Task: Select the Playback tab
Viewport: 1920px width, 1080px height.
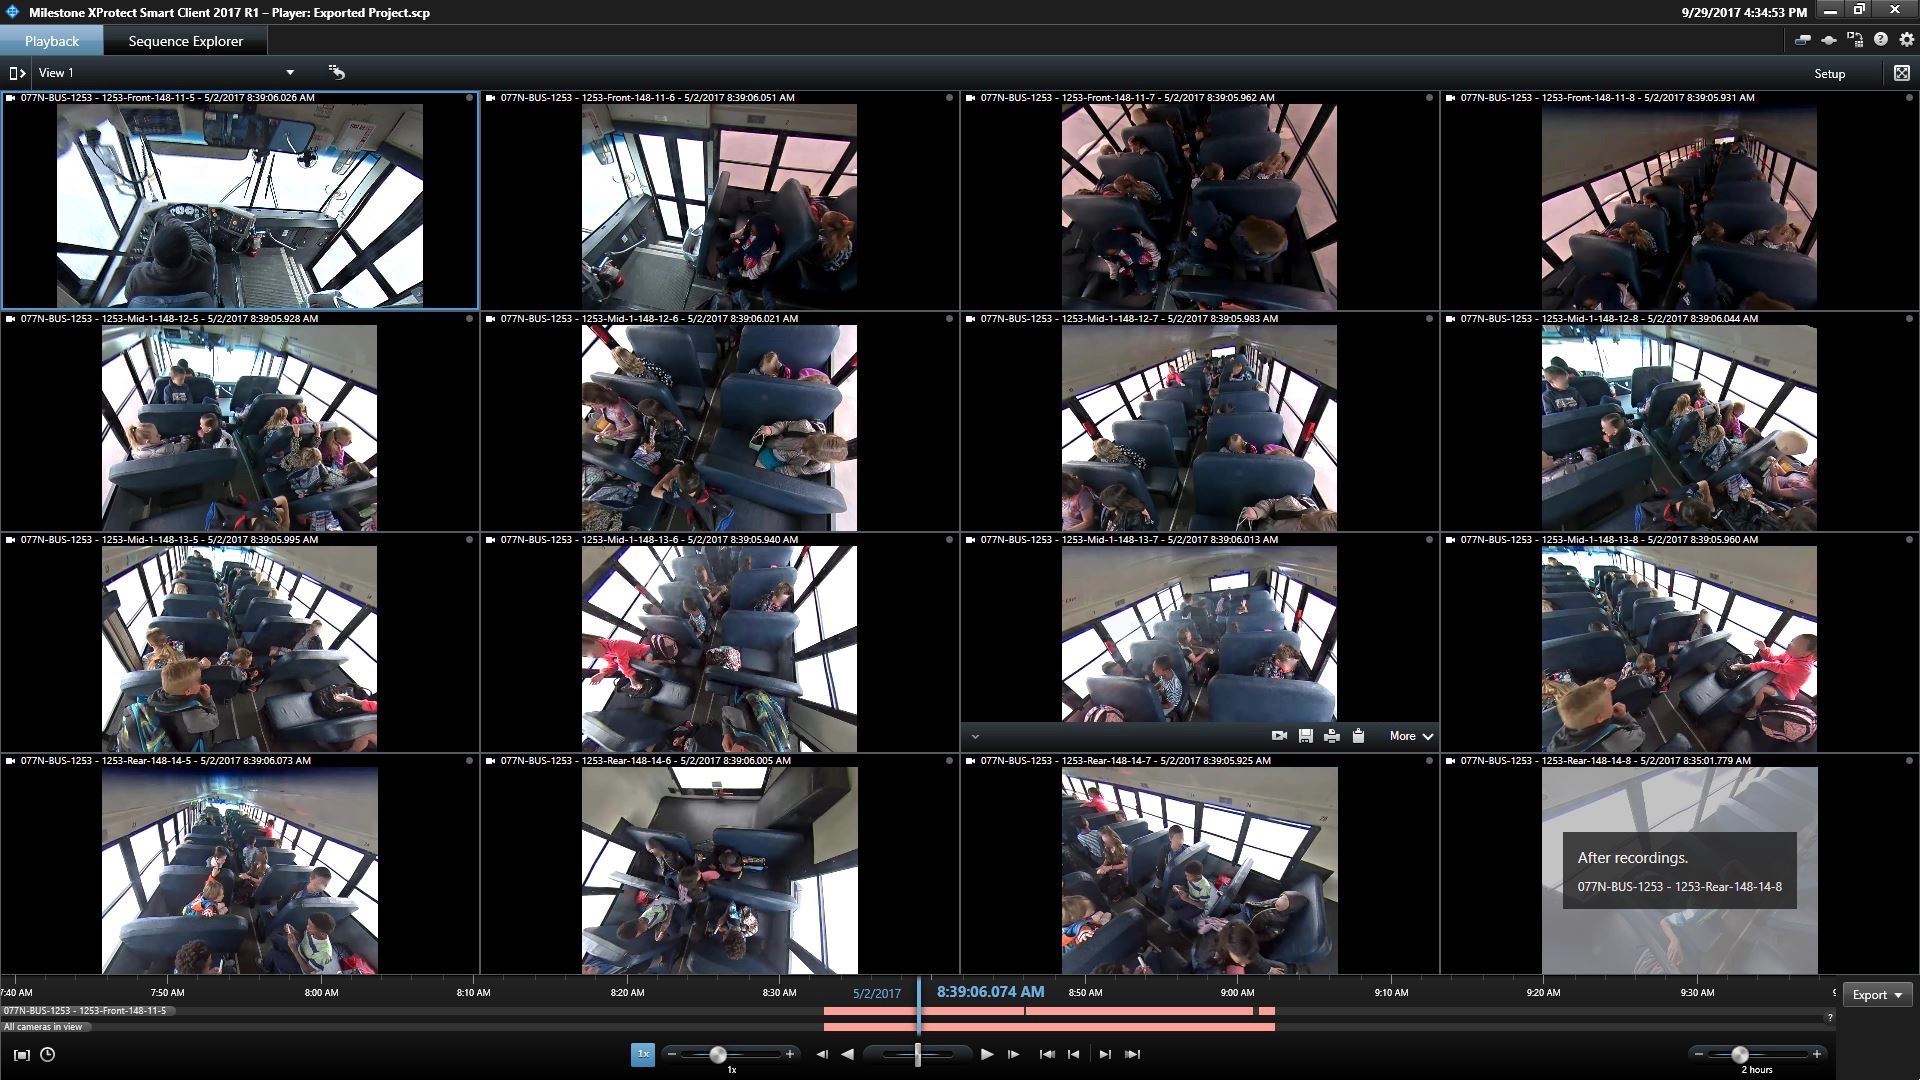Action: (x=52, y=41)
